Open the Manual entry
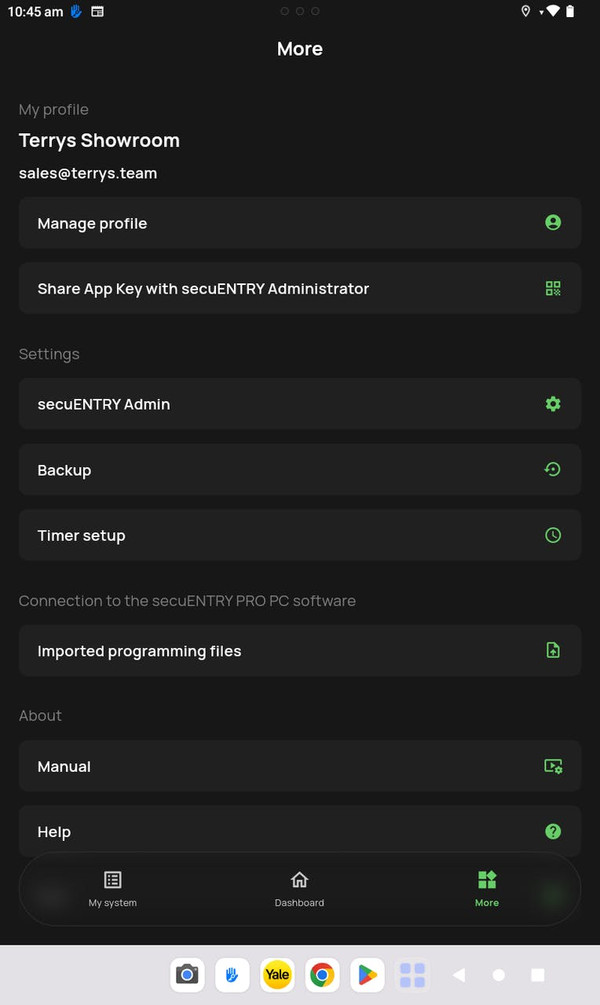600x1005 pixels. point(299,766)
